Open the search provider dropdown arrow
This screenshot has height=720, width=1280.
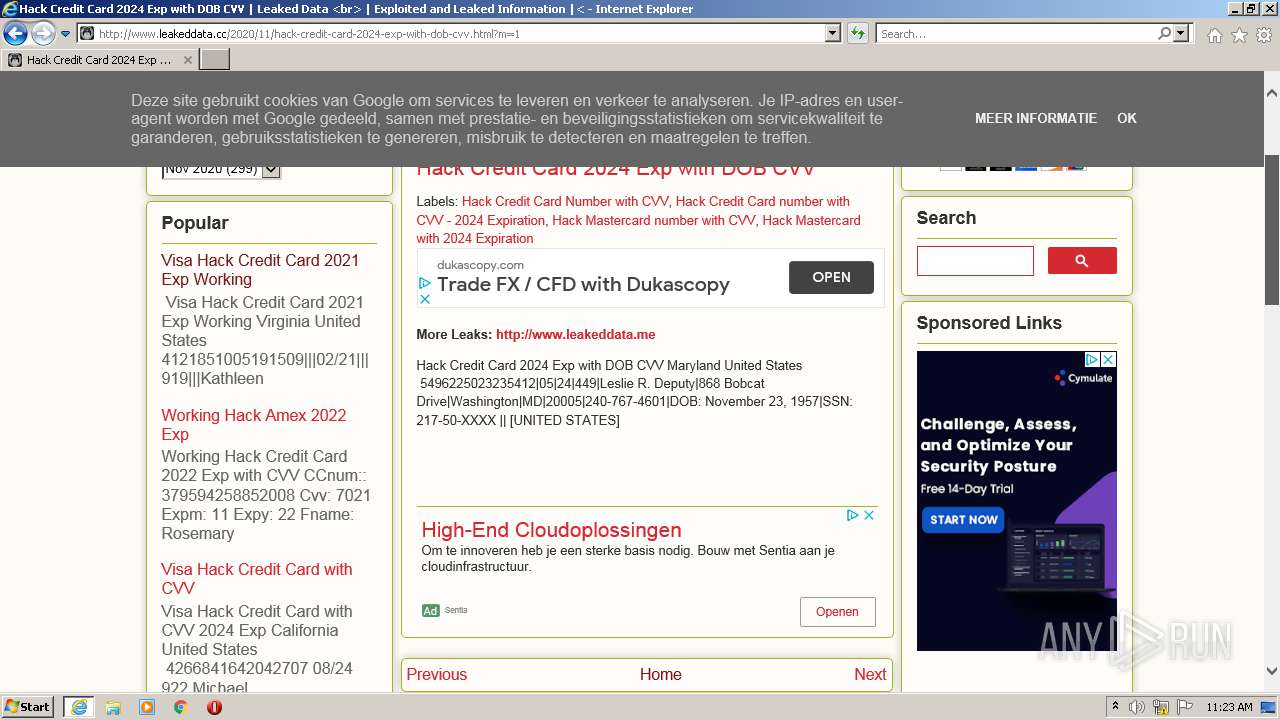point(1182,34)
